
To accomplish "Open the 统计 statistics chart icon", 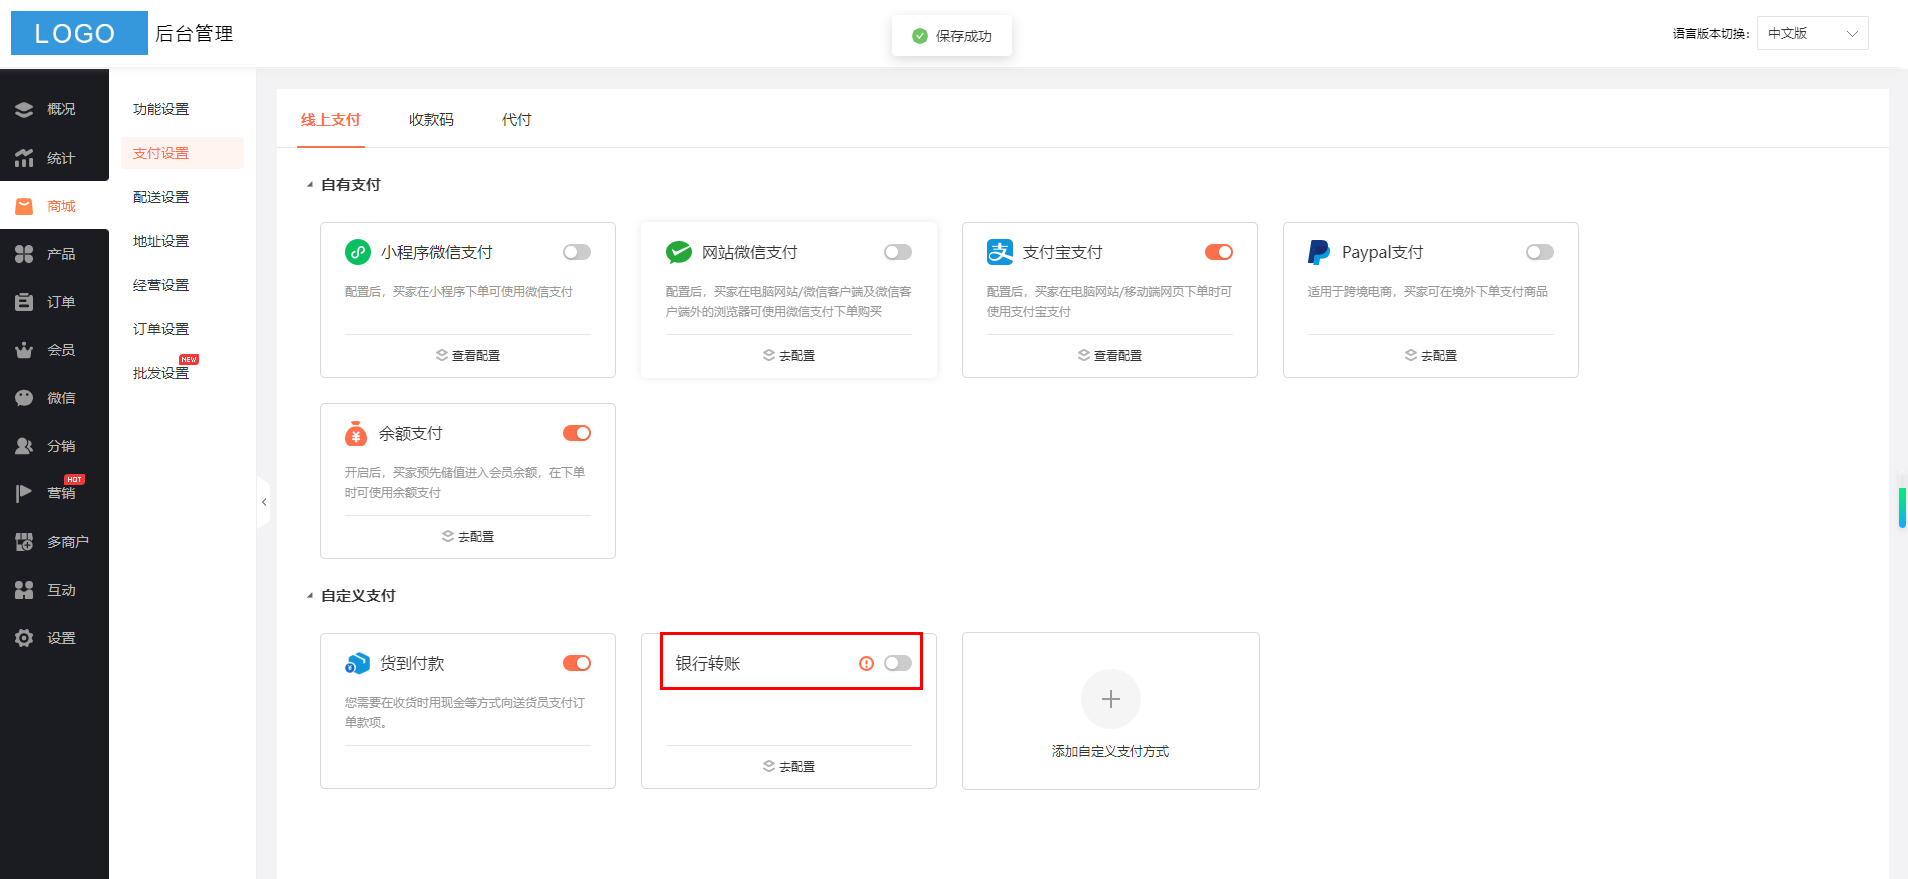I will [24, 158].
